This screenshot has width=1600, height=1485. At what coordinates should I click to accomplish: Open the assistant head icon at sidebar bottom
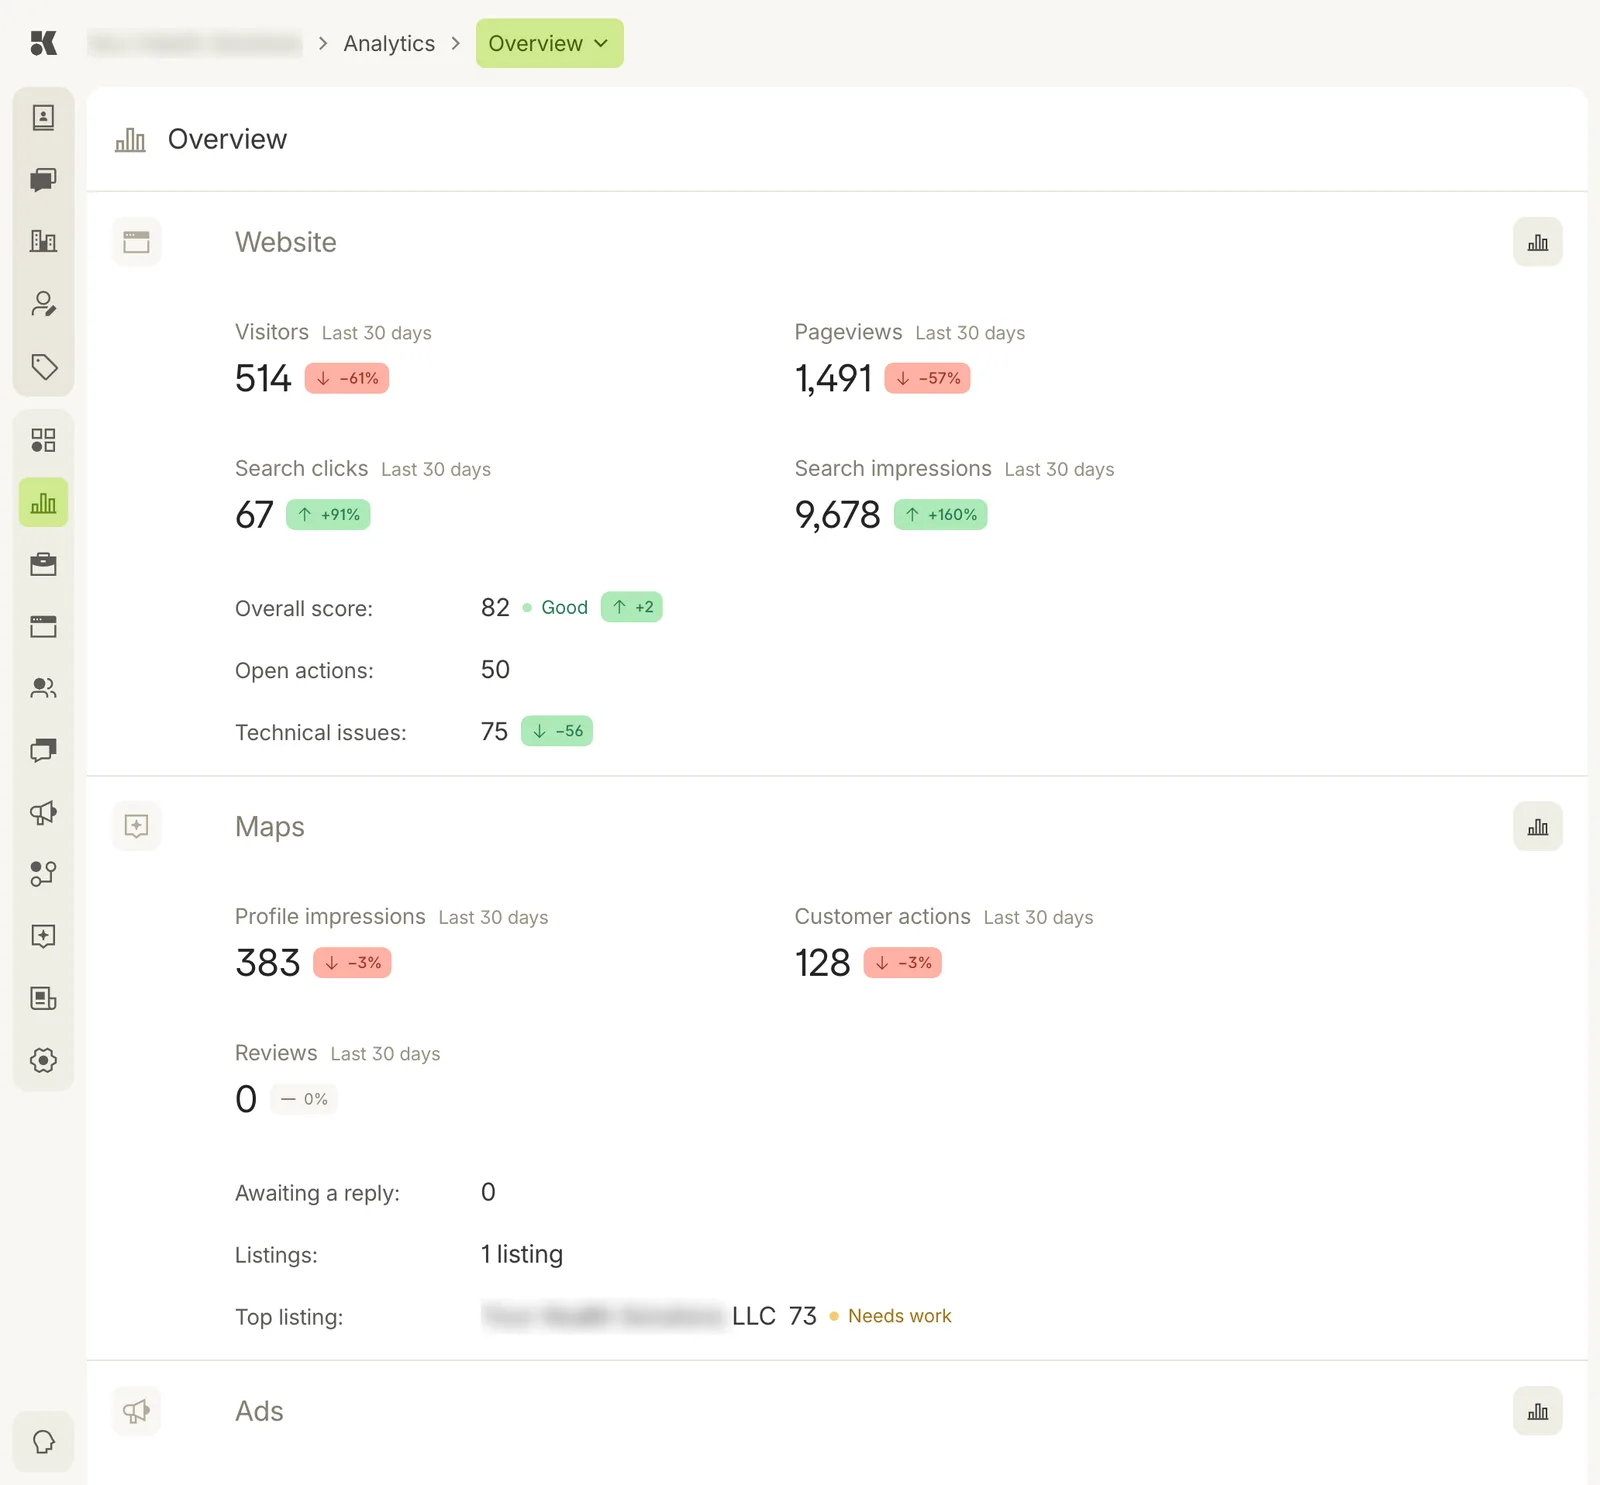[x=43, y=1442]
